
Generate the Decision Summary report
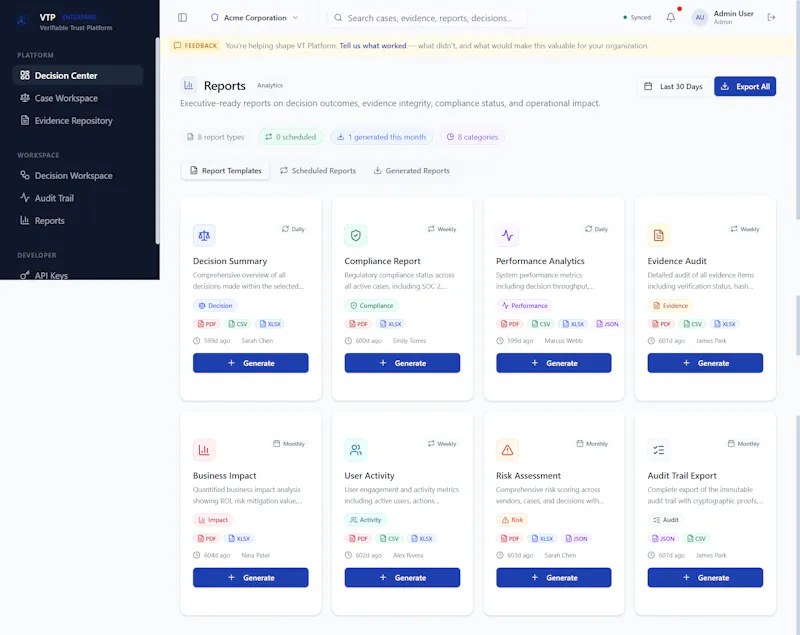(251, 363)
